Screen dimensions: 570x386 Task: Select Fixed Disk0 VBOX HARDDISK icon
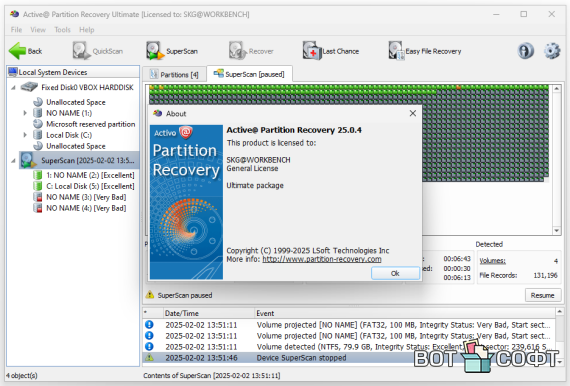pyautogui.click(x=29, y=87)
